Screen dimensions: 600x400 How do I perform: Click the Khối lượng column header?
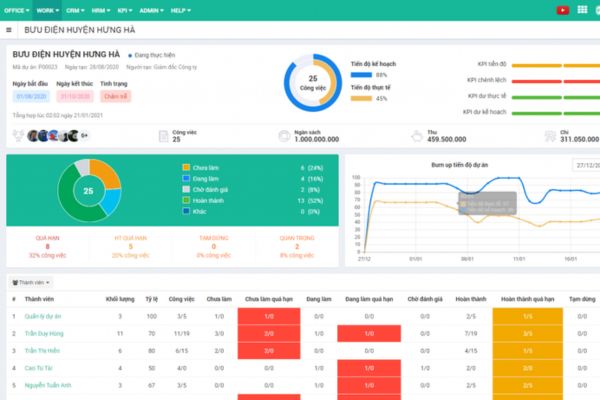[120, 299]
